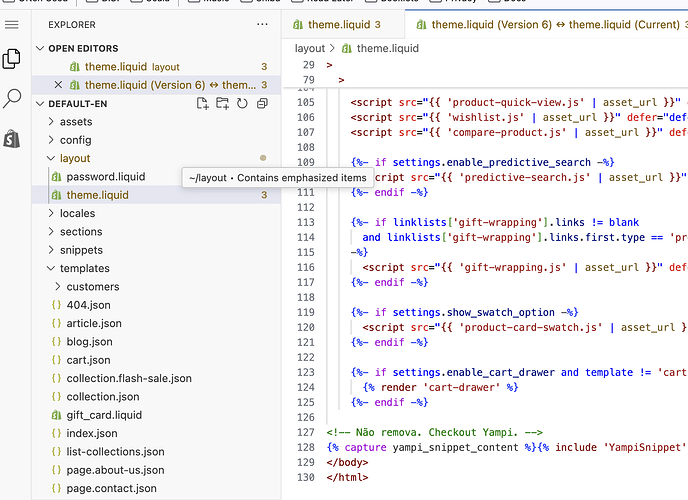Viewport: 688px width, 500px height.
Task: Open index.json template file
Action: pos(156,433)
